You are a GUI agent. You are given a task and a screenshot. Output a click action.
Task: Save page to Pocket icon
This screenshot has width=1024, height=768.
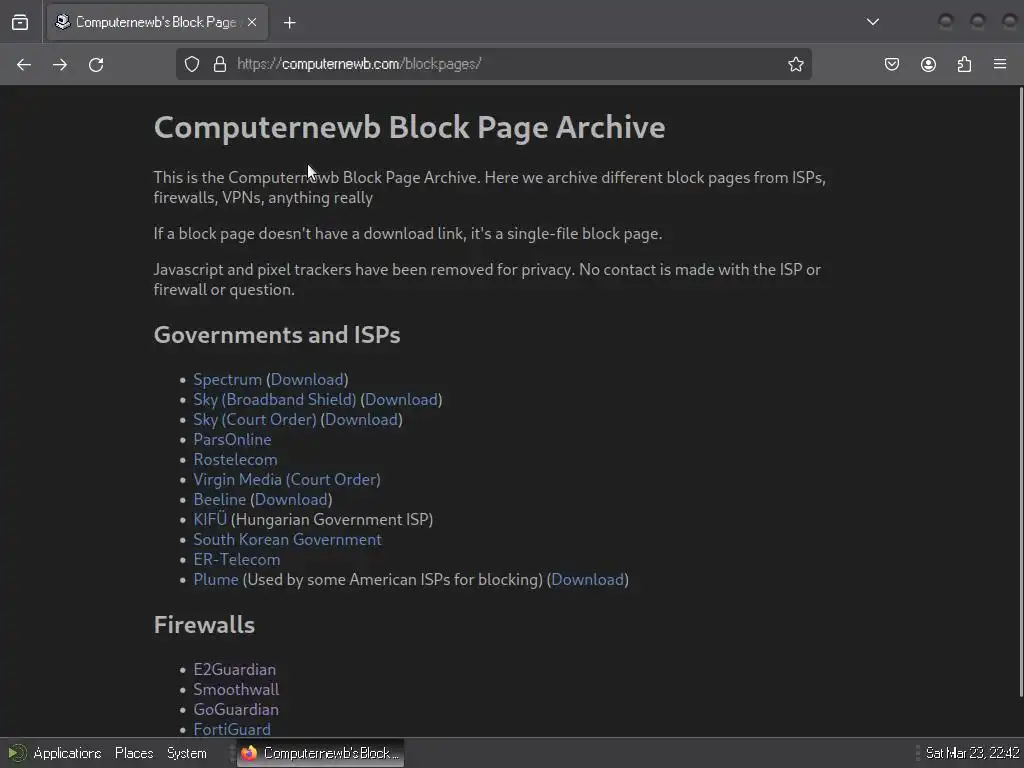click(892, 64)
